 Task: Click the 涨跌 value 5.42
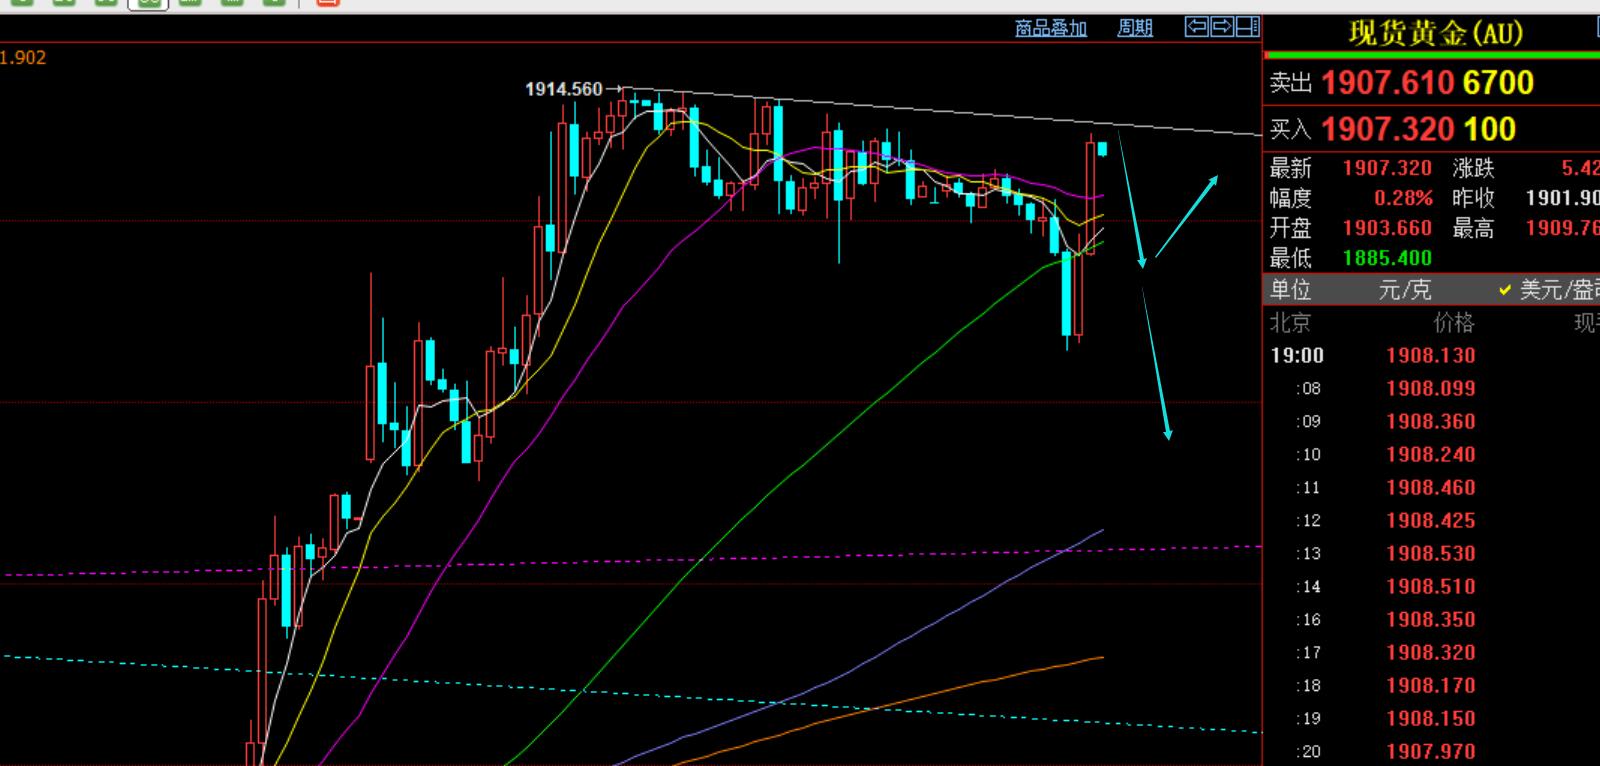1580,168
